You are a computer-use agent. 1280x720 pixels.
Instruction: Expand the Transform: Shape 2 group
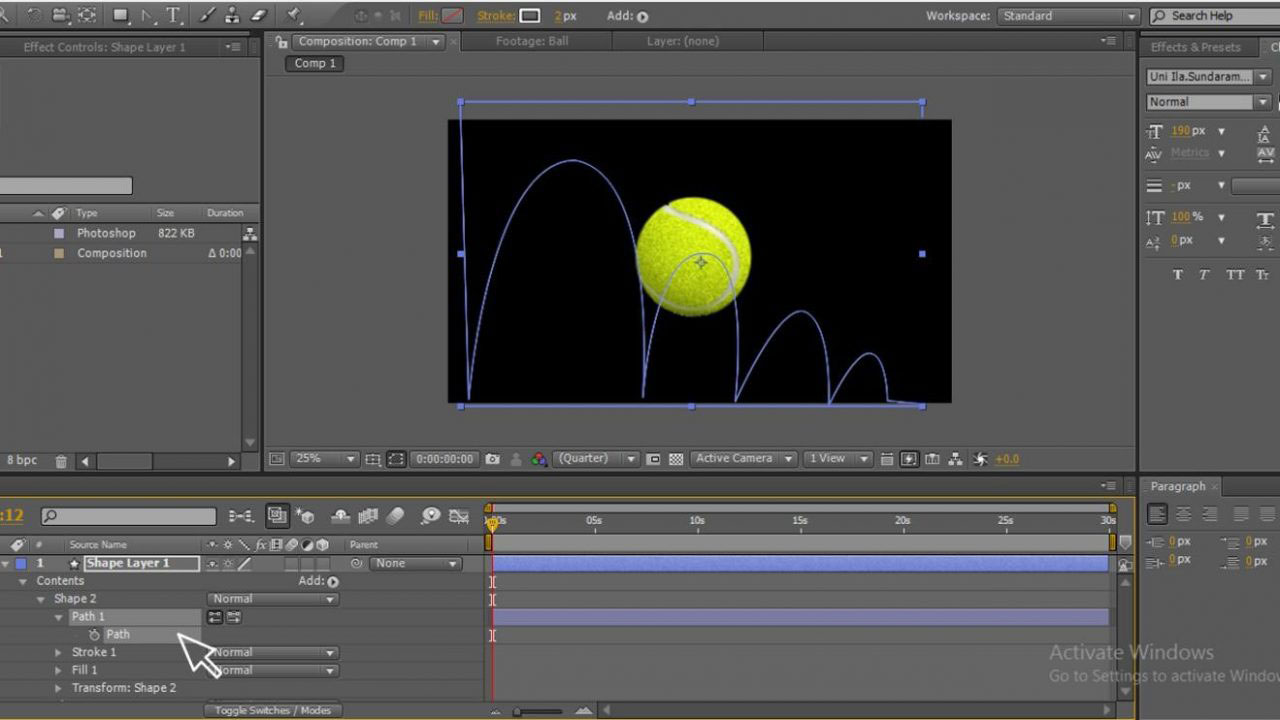(57, 688)
